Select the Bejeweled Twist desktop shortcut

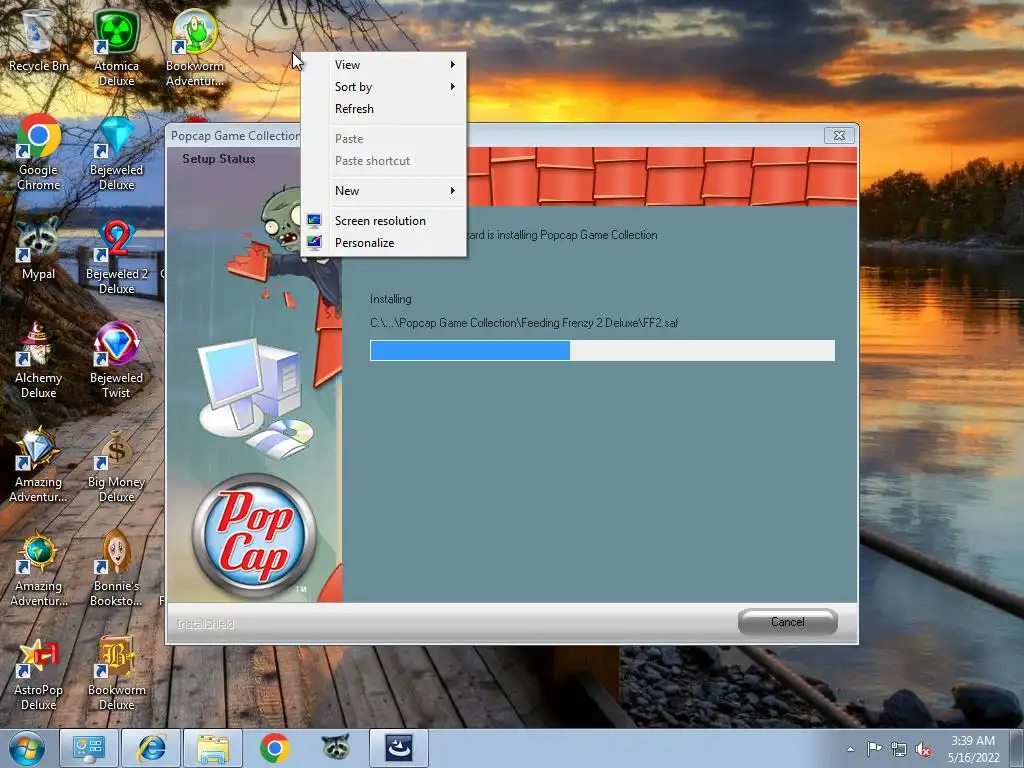(116, 360)
